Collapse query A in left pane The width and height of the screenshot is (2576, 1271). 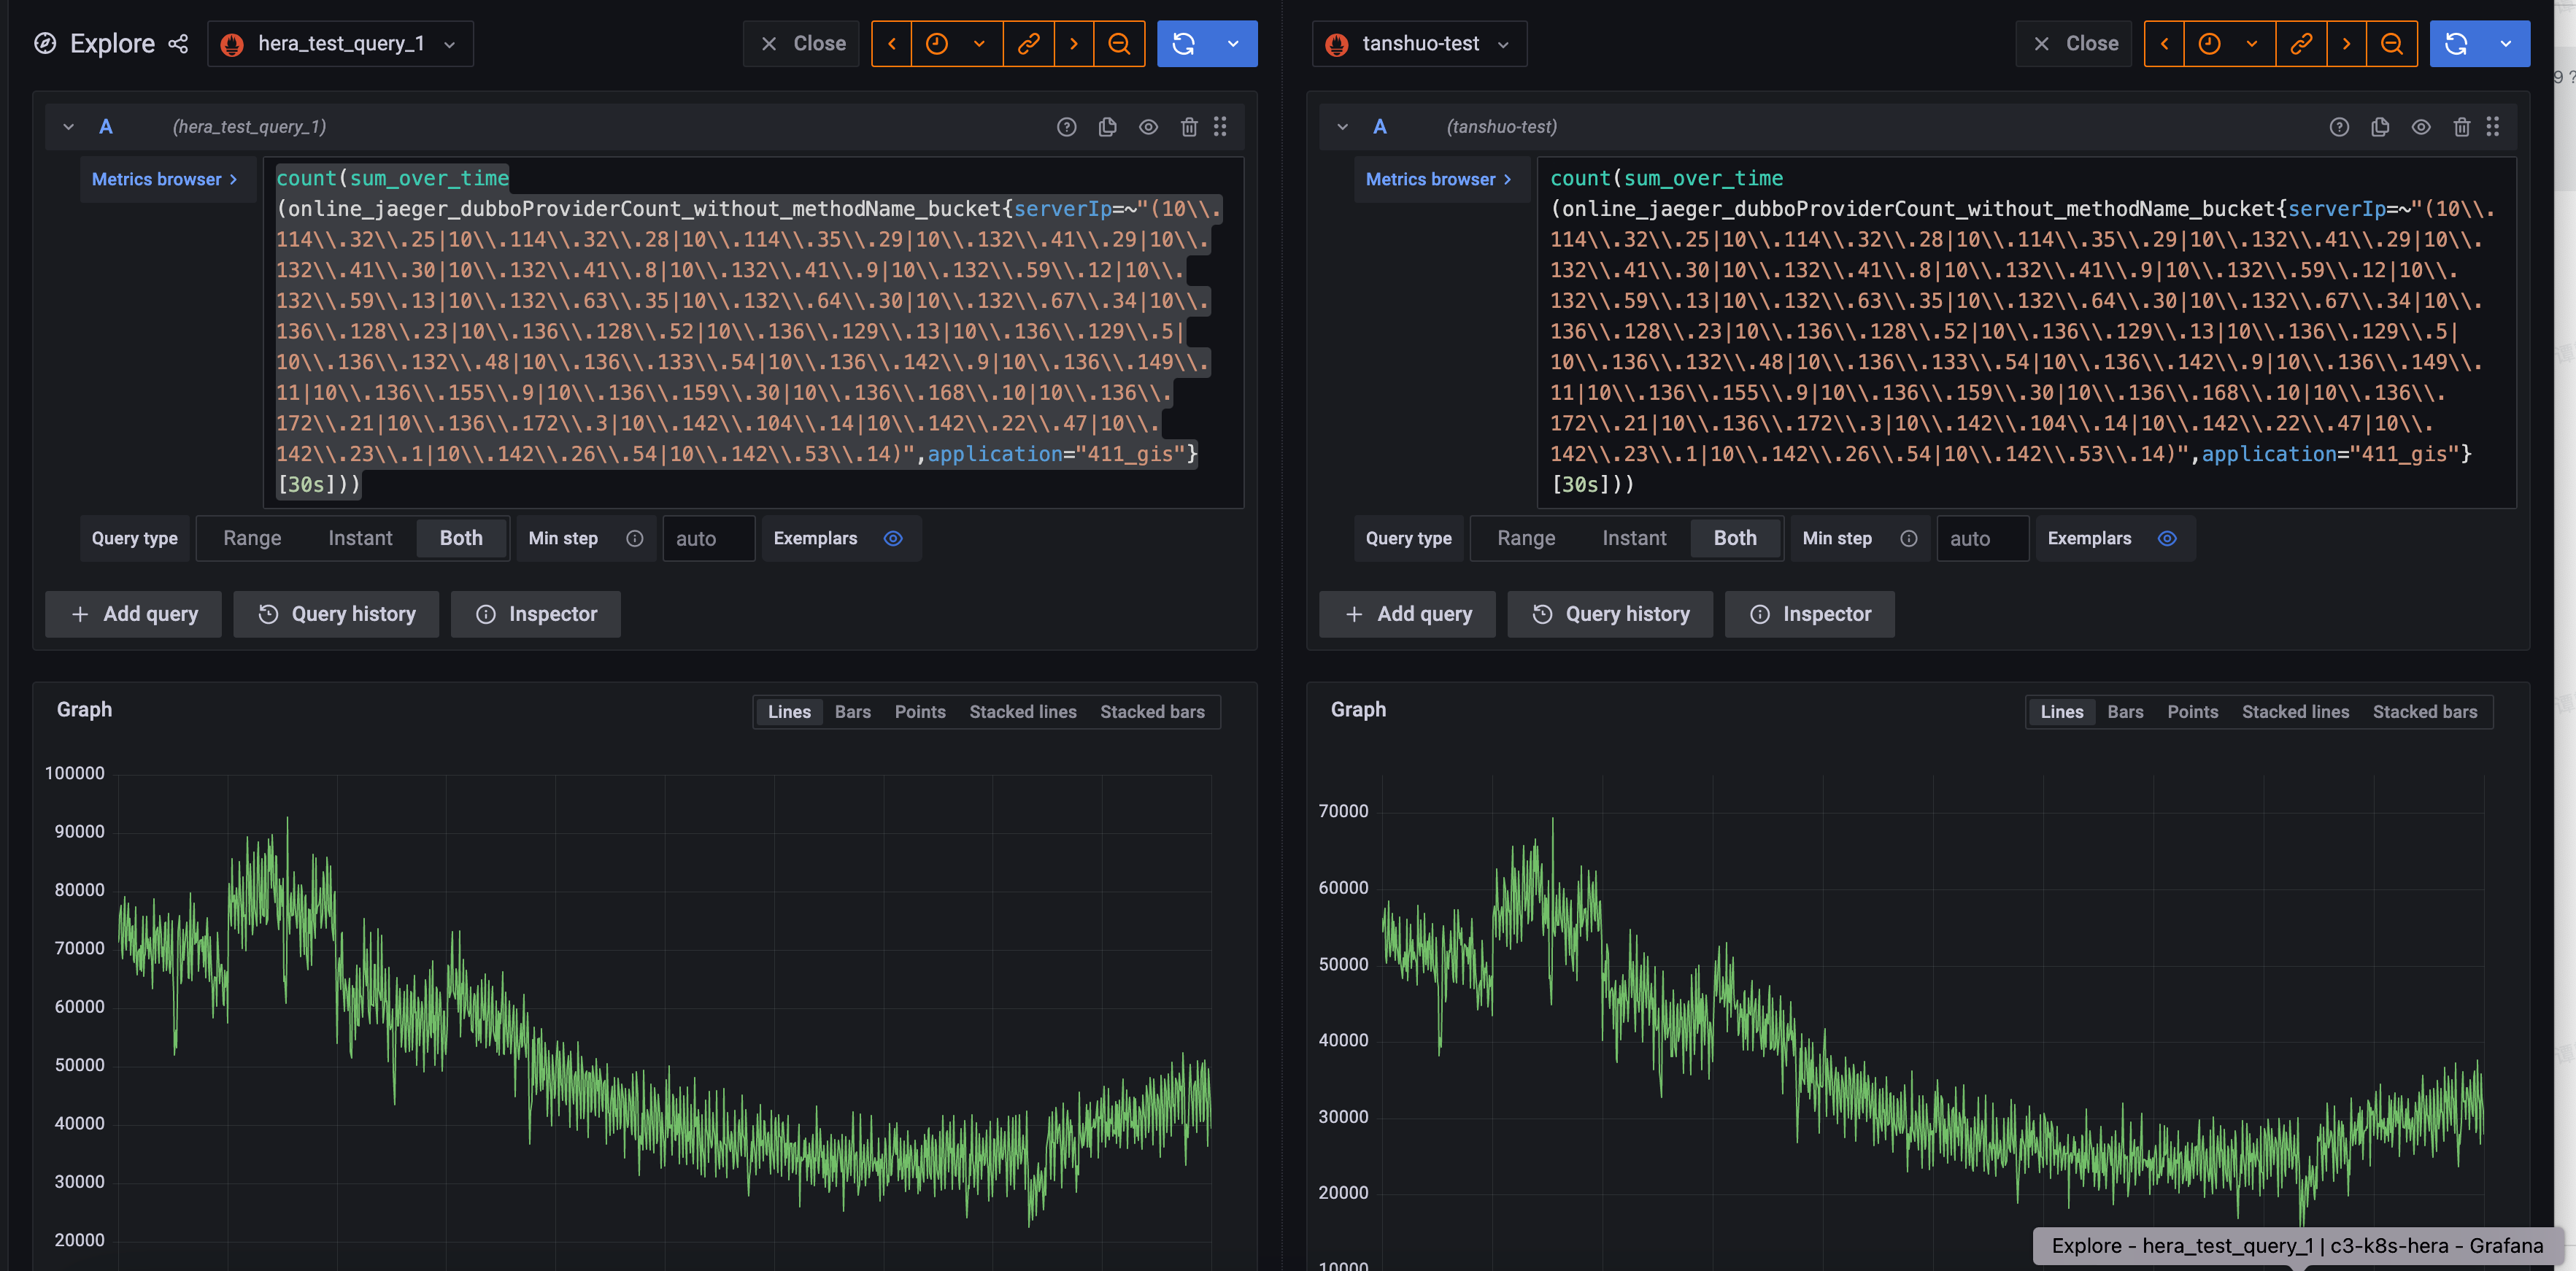pyautogui.click(x=68, y=127)
